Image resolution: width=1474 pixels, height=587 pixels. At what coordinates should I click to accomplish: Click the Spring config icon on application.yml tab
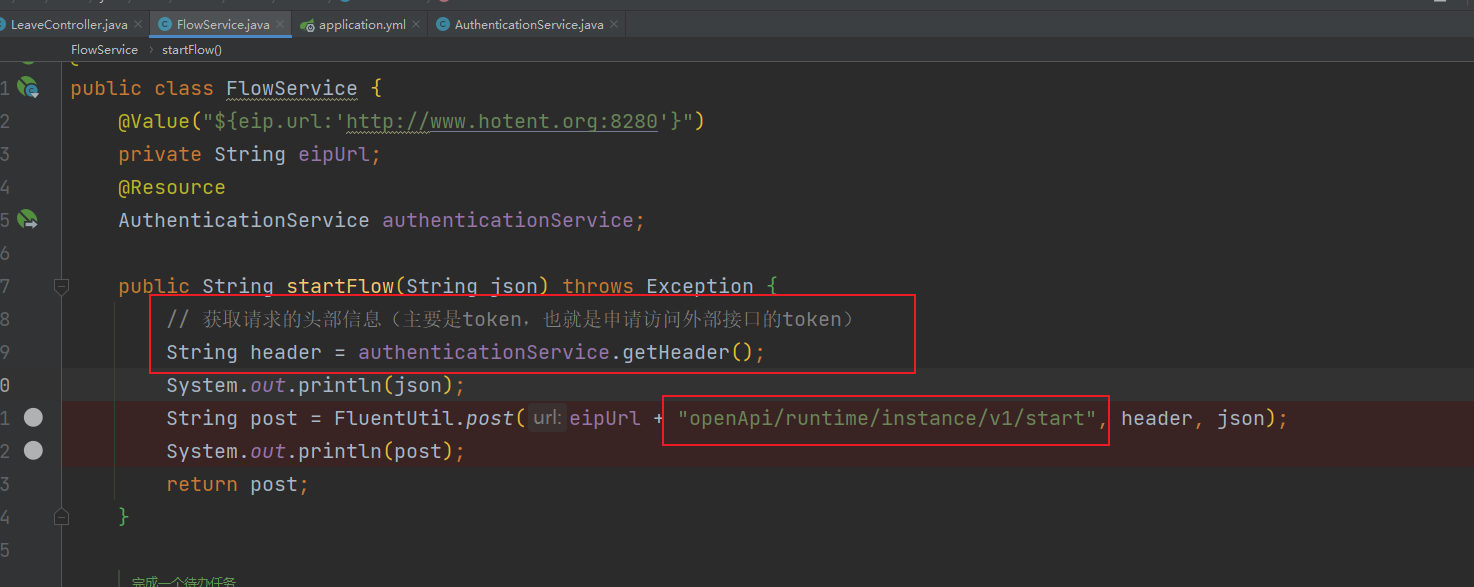tap(307, 24)
